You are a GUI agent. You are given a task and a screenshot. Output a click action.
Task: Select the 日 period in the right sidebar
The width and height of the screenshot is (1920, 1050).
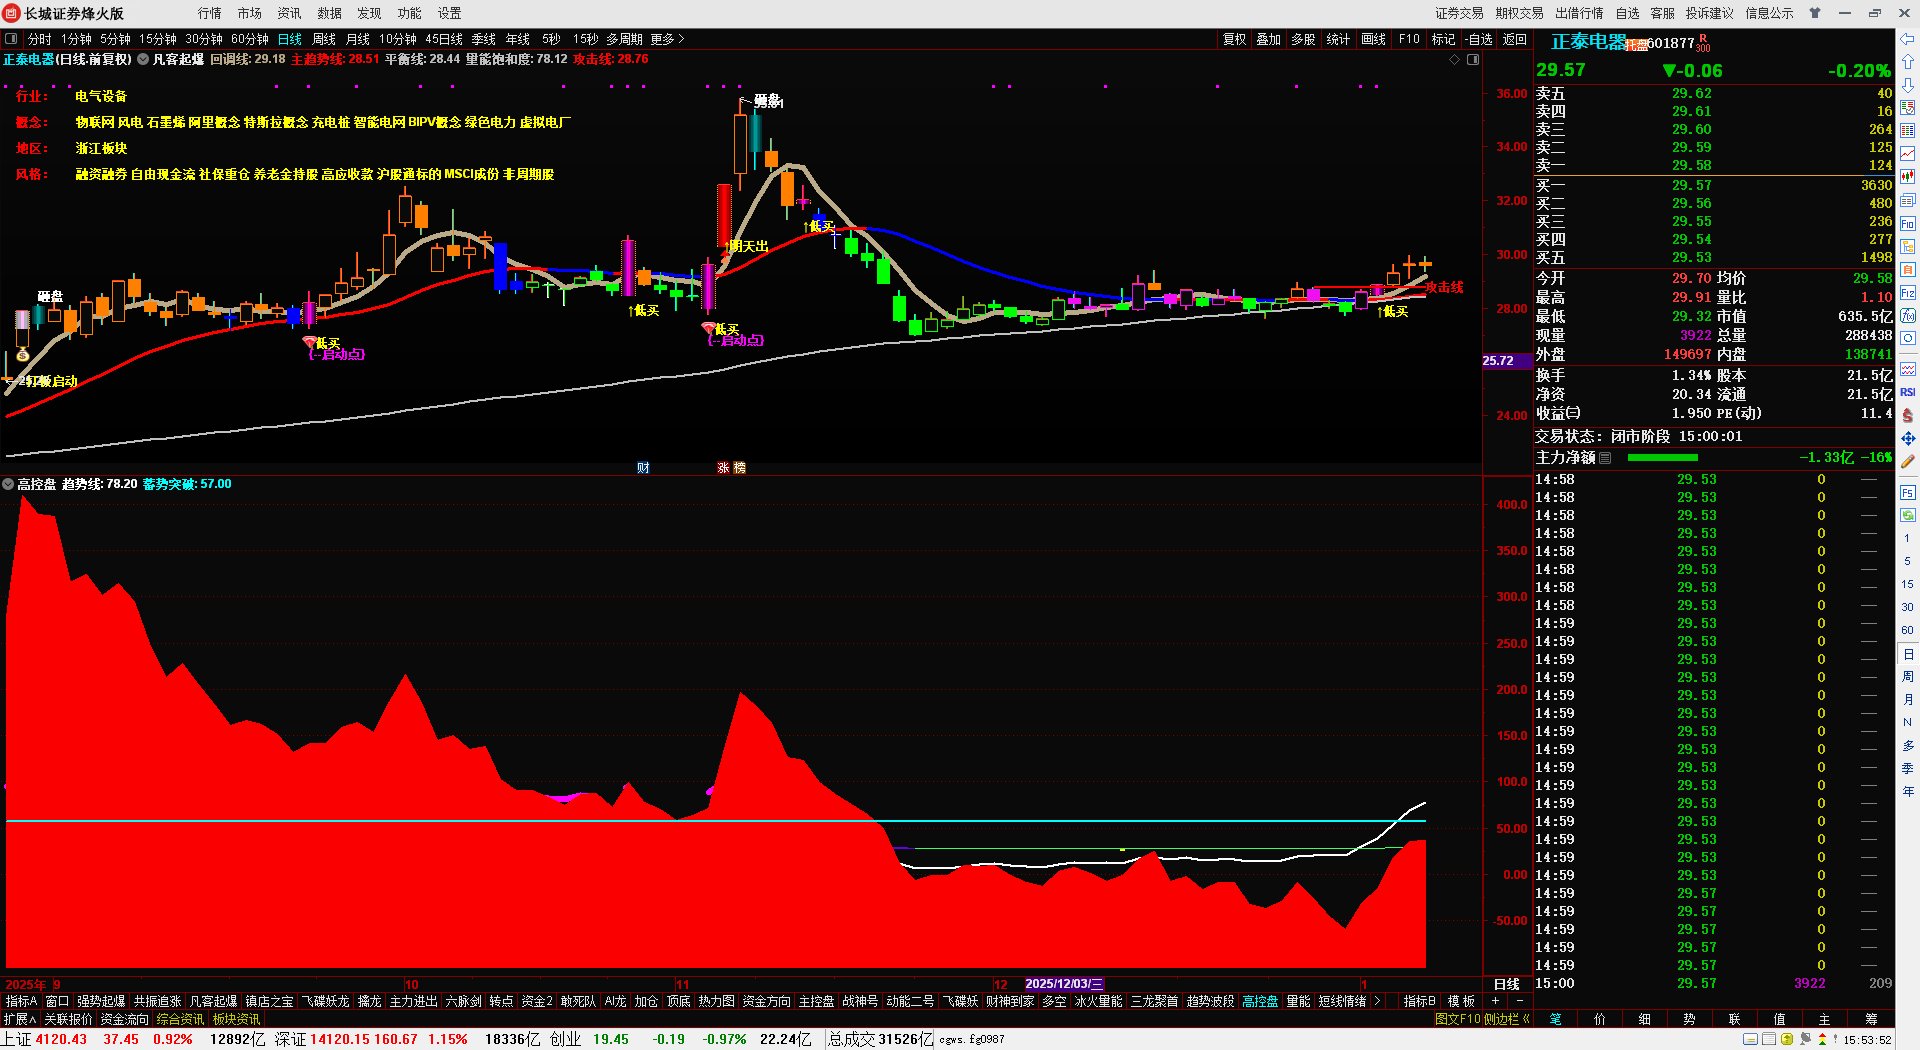pos(1908,654)
